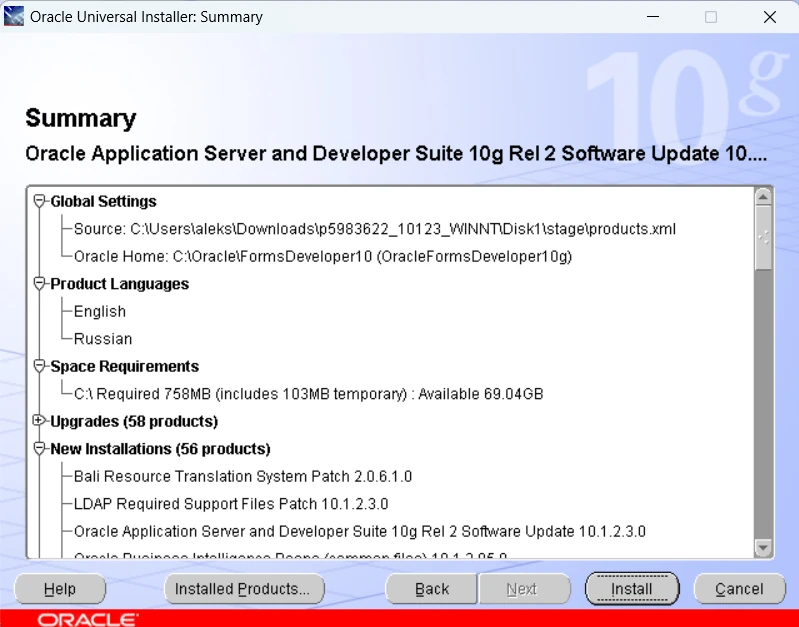This screenshot has width=799, height=627.
Task: Select Bali Resource Translation System Patch row
Action: [243, 477]
